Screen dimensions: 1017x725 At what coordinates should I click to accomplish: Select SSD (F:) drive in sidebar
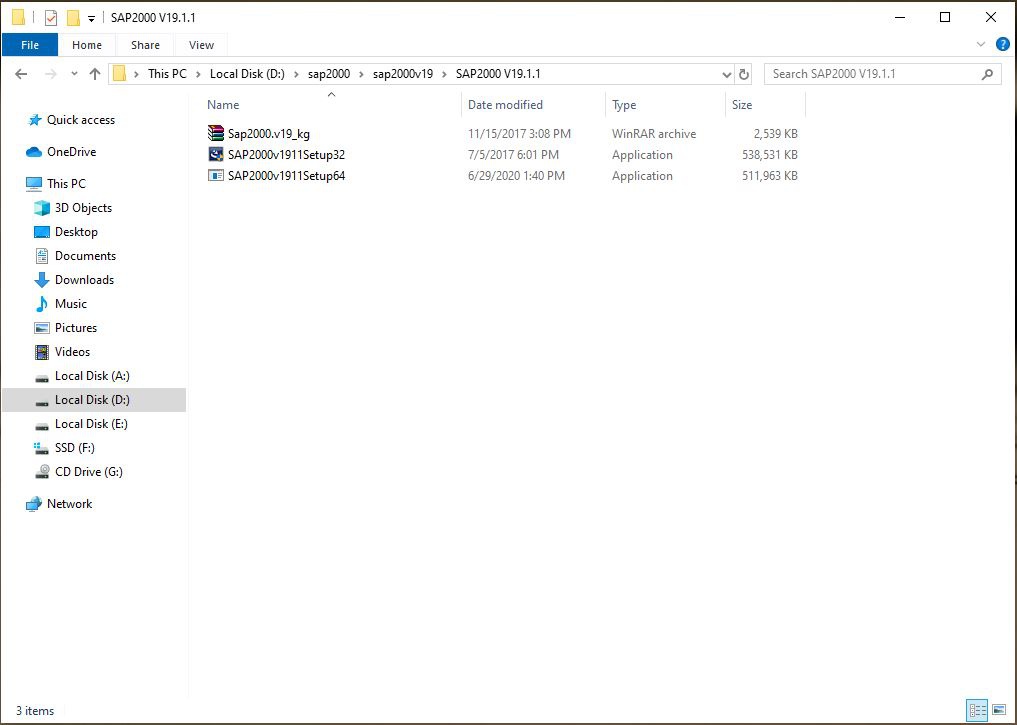(x=75, y=447)
